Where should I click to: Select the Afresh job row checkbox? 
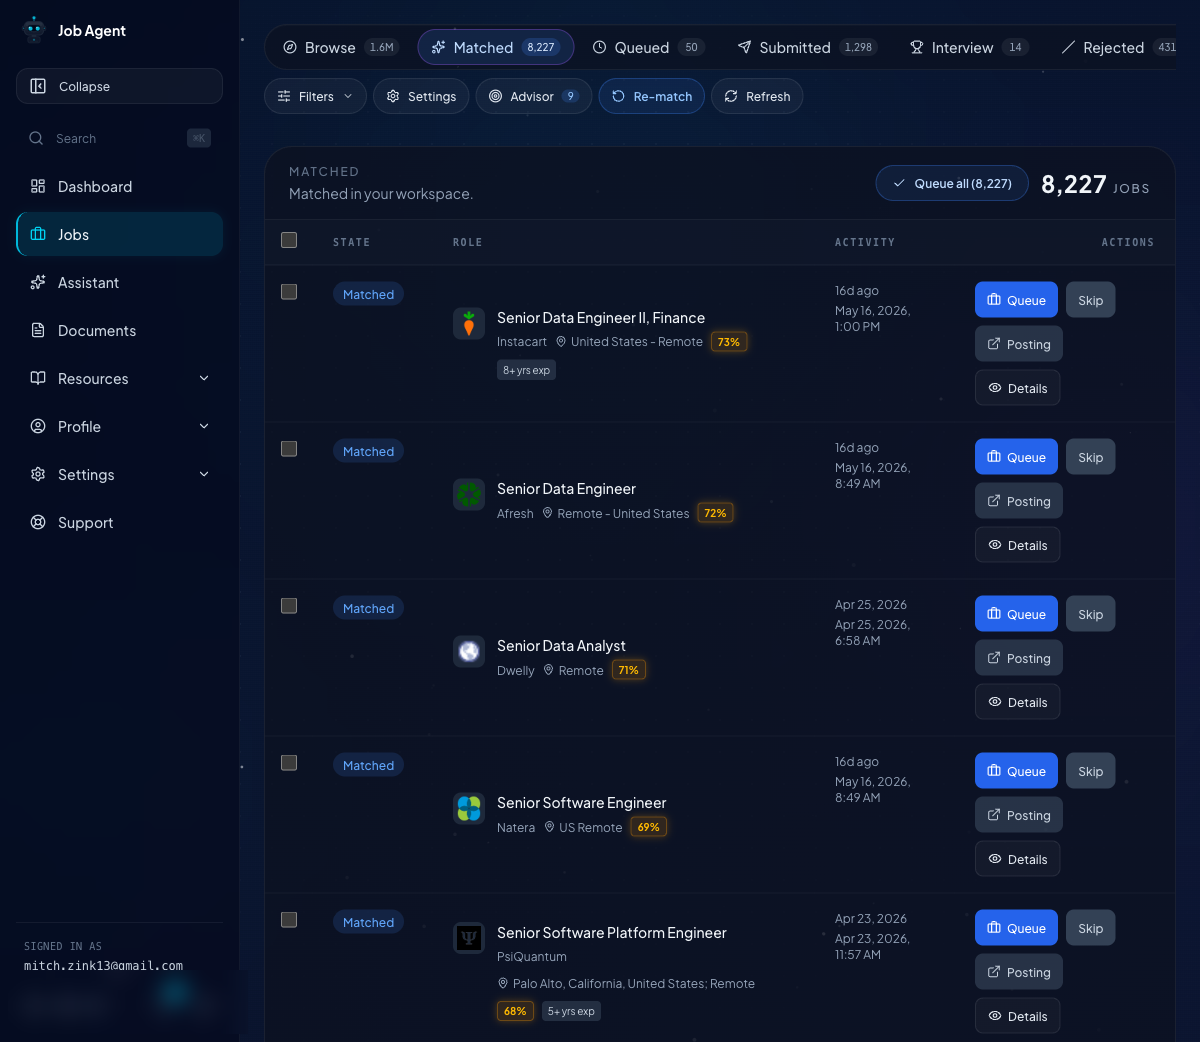click(289, 449)
